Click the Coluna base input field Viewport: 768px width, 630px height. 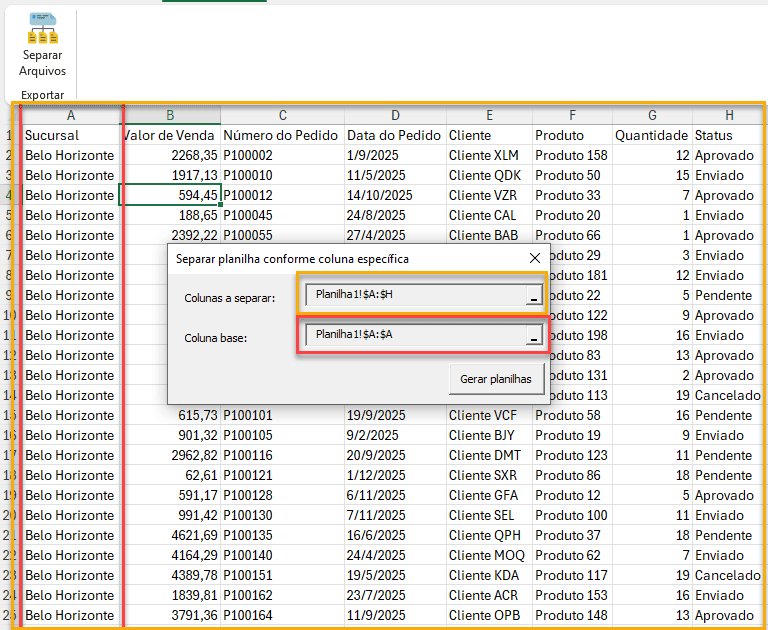(415, 335)
